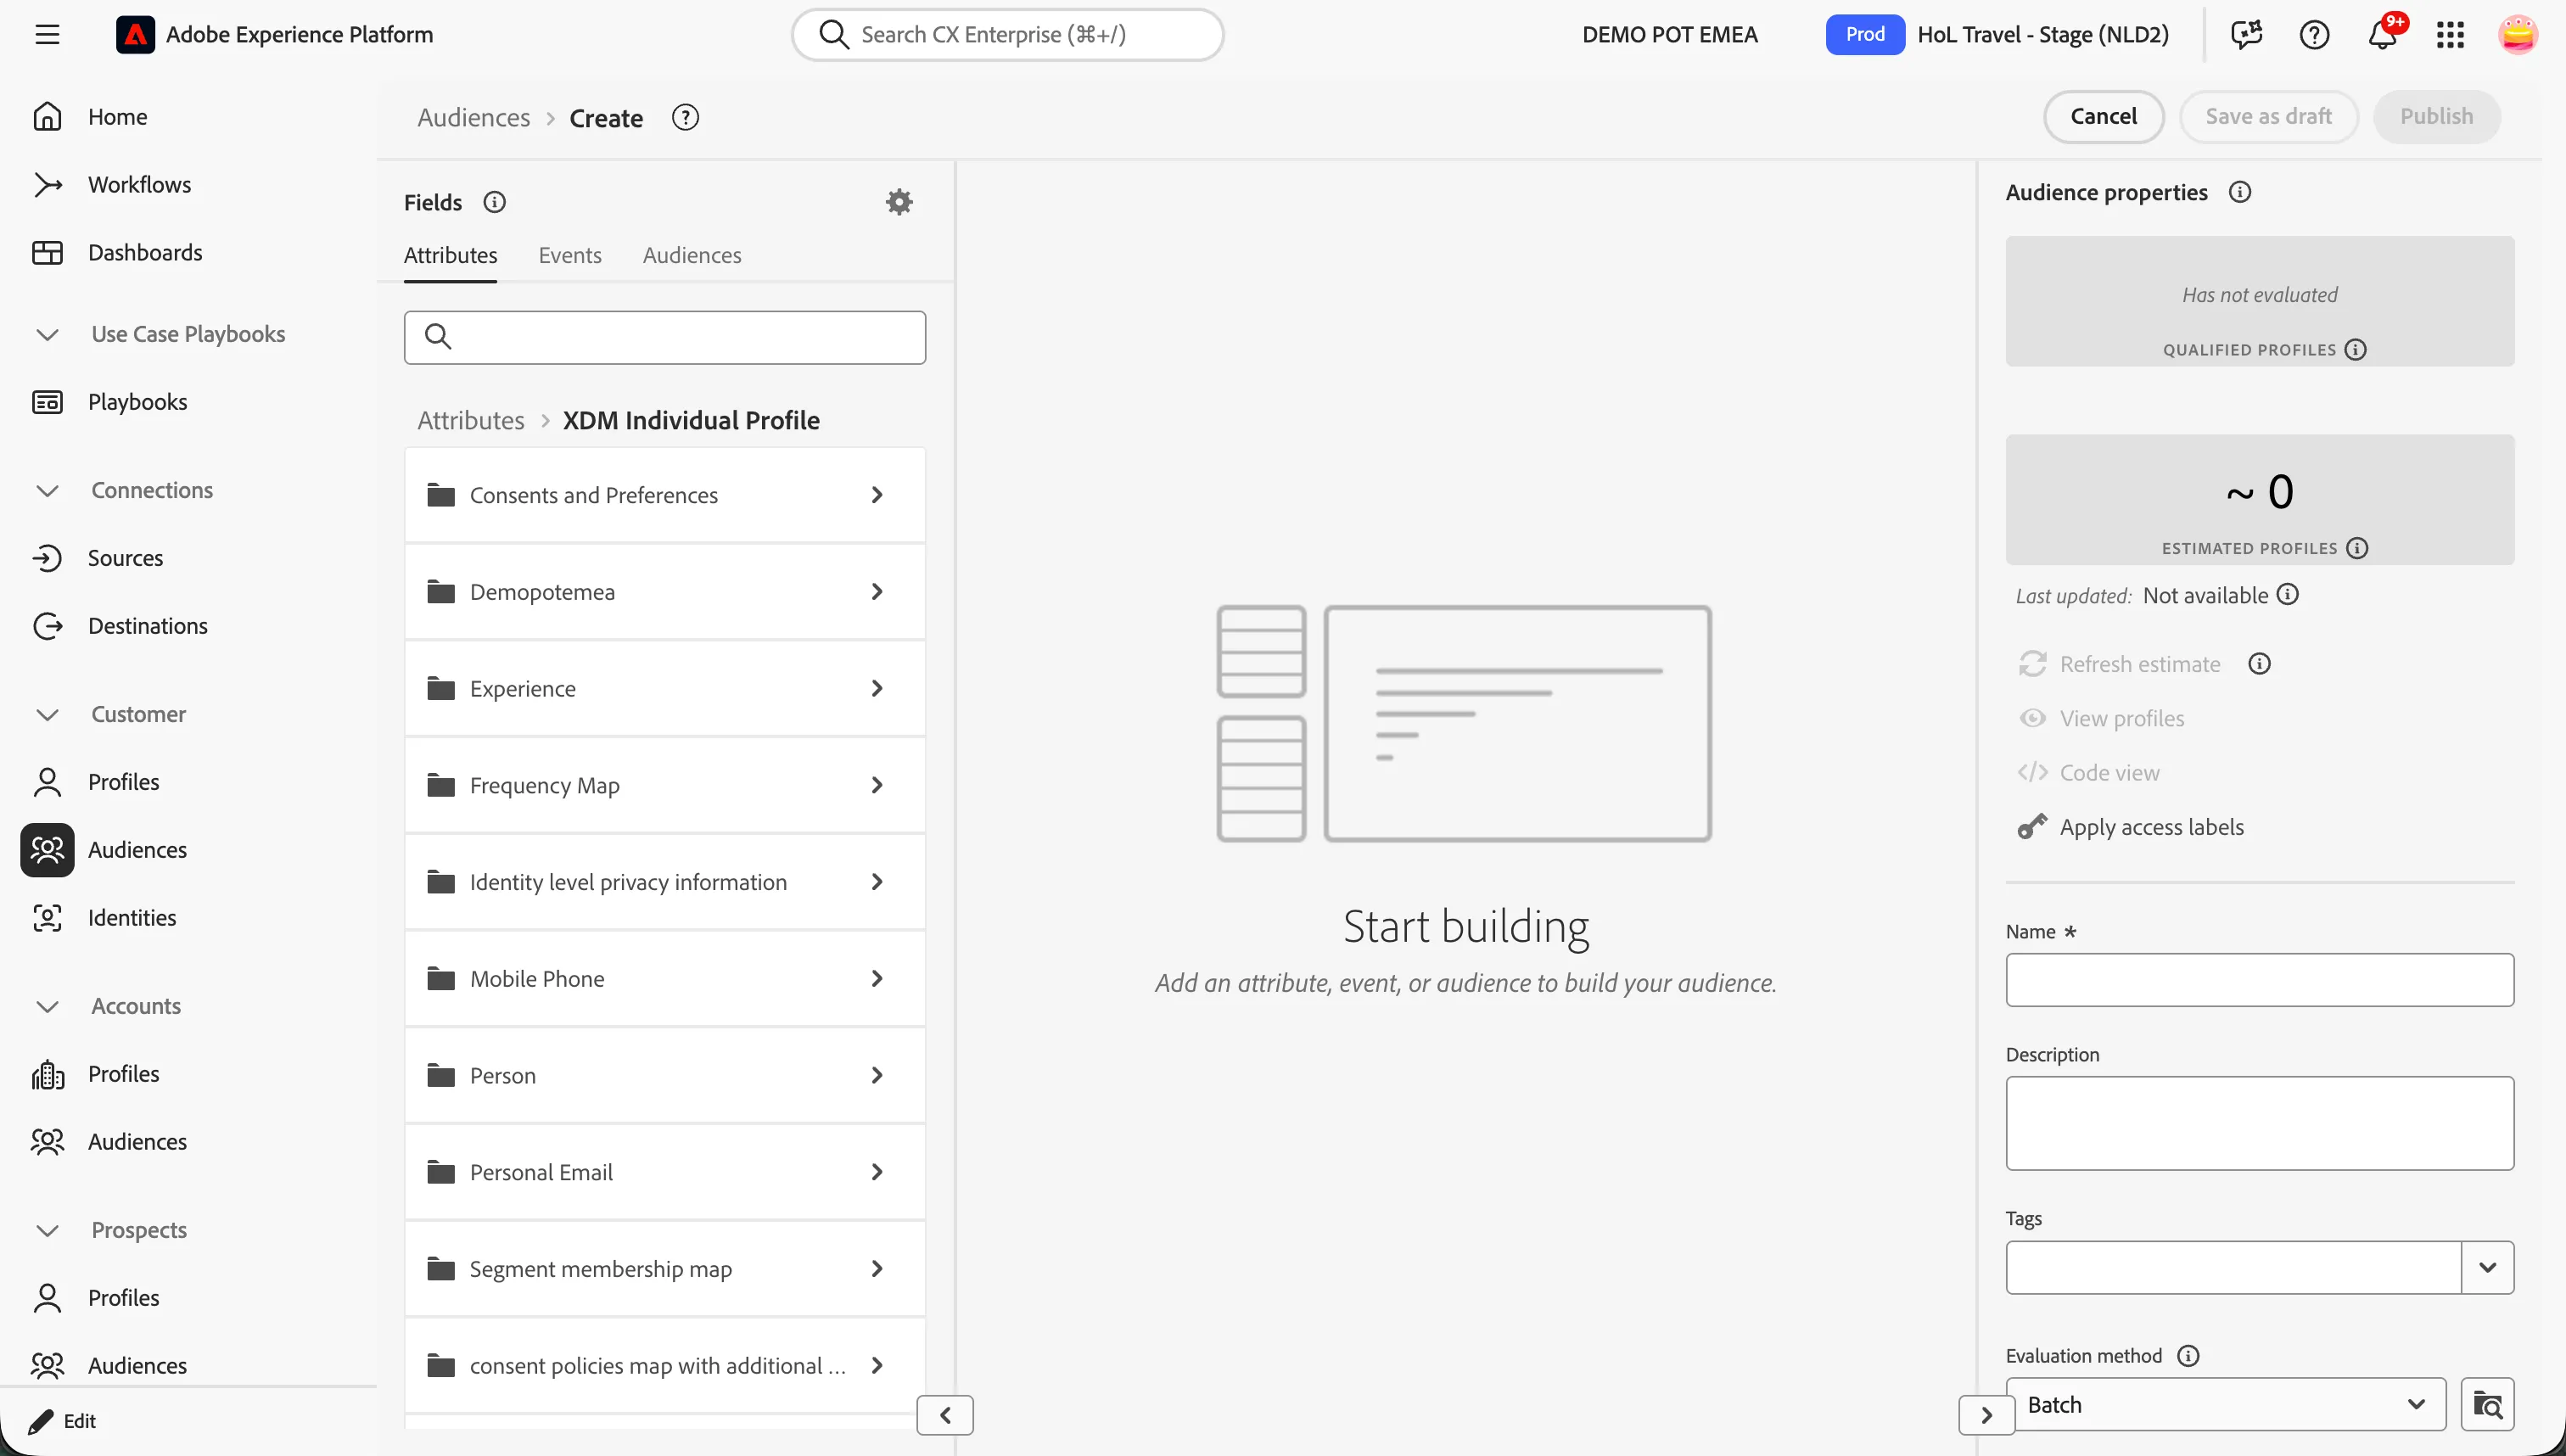Switch to the Audiences fields tab
The width and height of the screenshot is (2566, 1456).
tap(692, 255)
